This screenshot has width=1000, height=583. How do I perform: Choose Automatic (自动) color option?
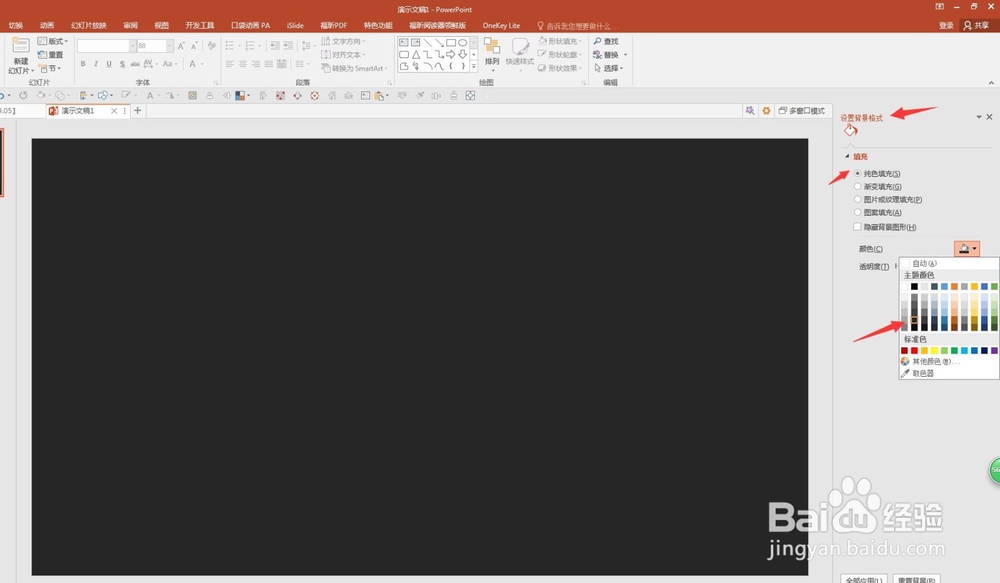pyautogui.click(x=948, y=263)
